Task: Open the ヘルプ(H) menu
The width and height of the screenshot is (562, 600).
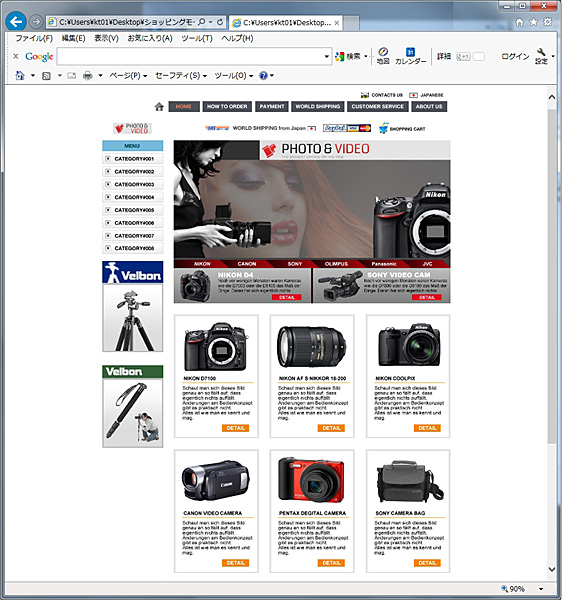Action: click(237, 38)
